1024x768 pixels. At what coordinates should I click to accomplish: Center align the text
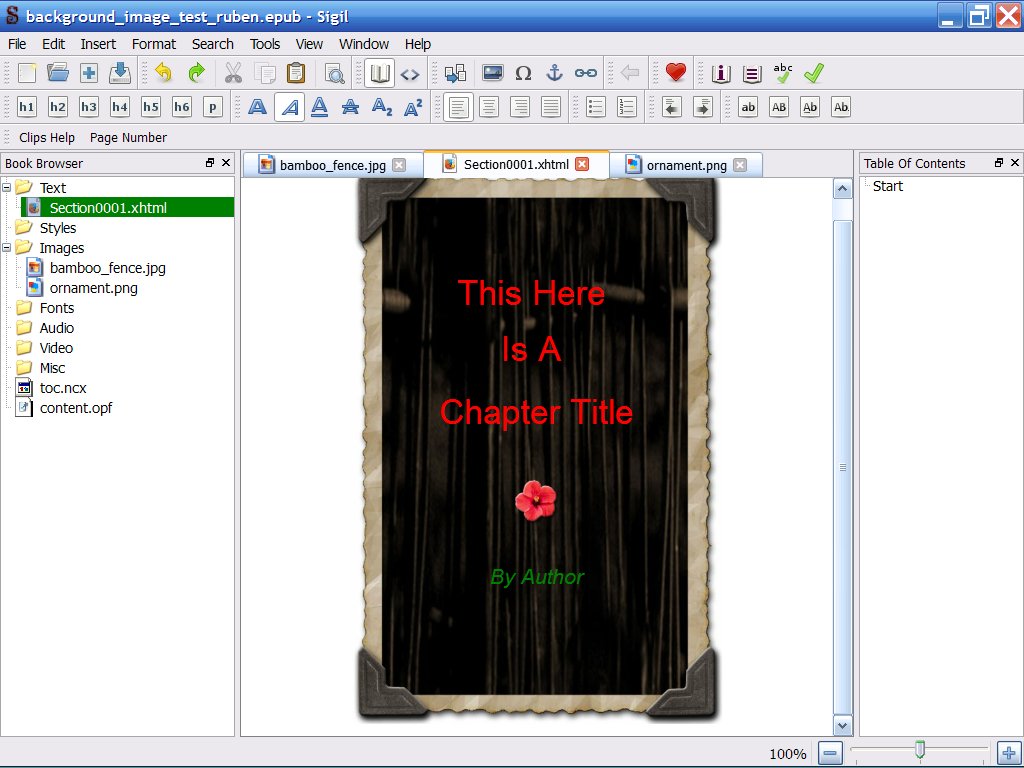[489, 107]
